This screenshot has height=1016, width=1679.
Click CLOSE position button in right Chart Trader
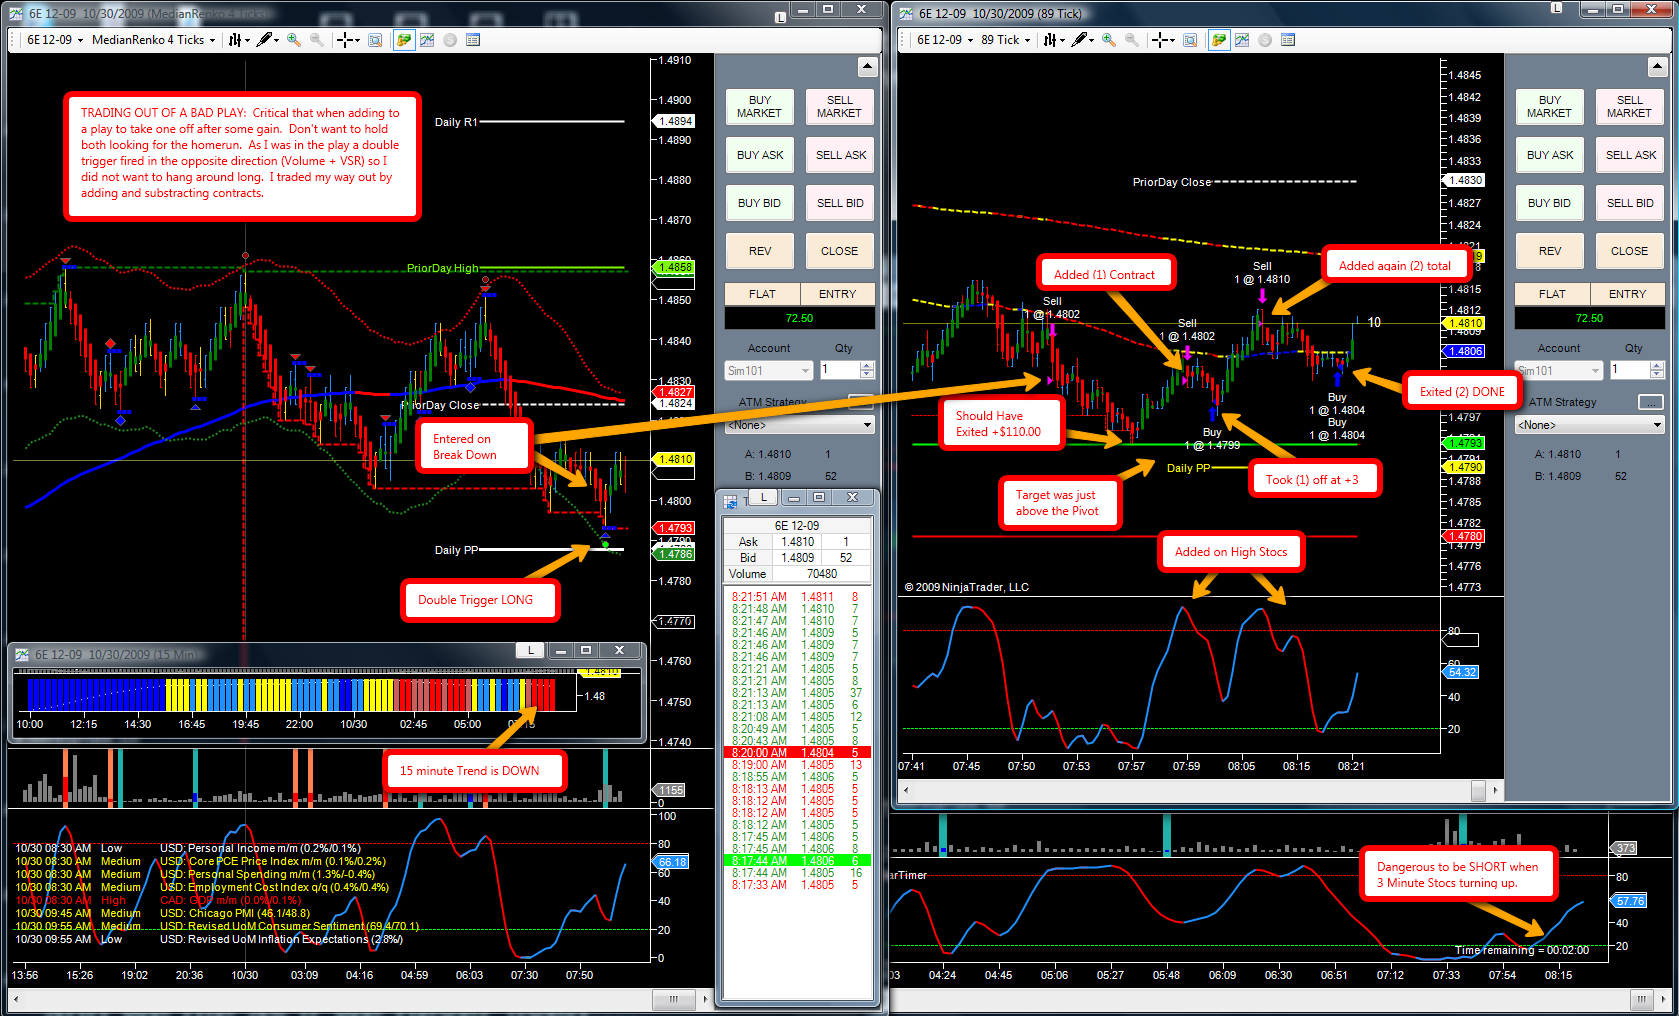pyautogui.click(x=1630, y=251)
